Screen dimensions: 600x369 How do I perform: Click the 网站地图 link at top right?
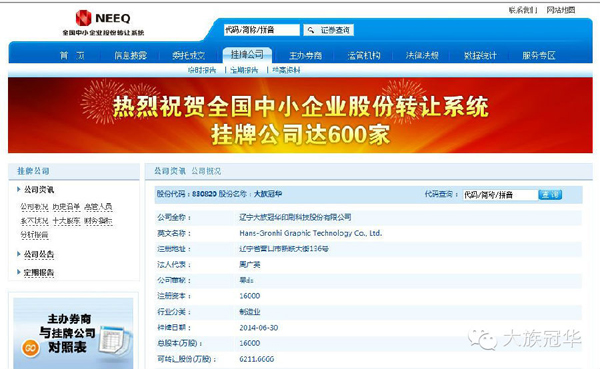(561, 10)
